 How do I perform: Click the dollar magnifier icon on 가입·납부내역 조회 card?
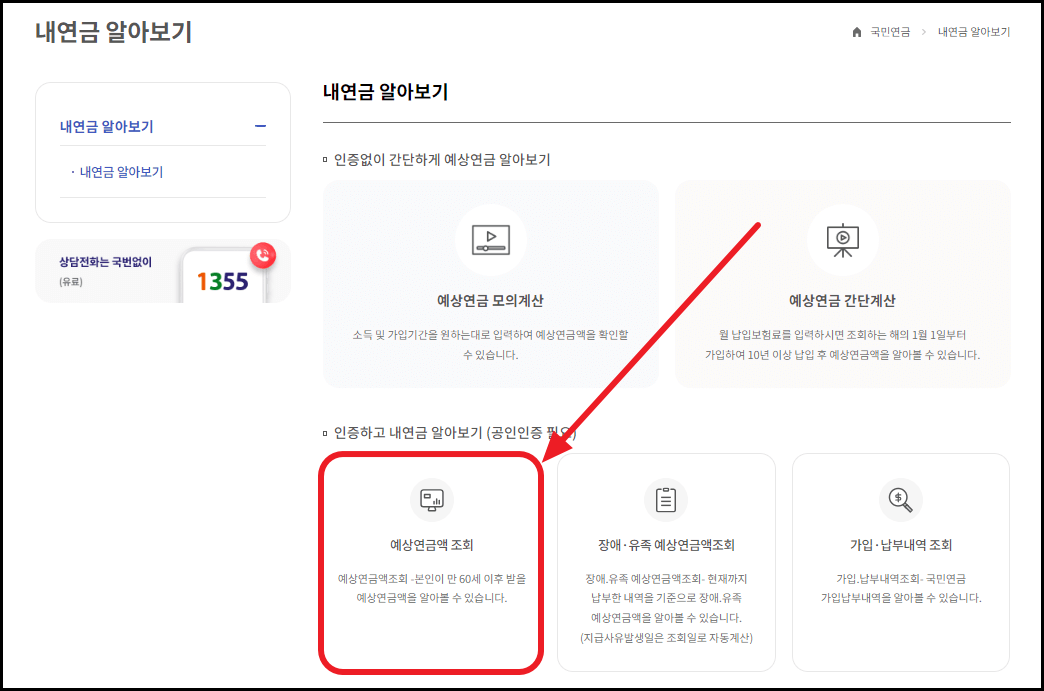click(x=900, y=500)
